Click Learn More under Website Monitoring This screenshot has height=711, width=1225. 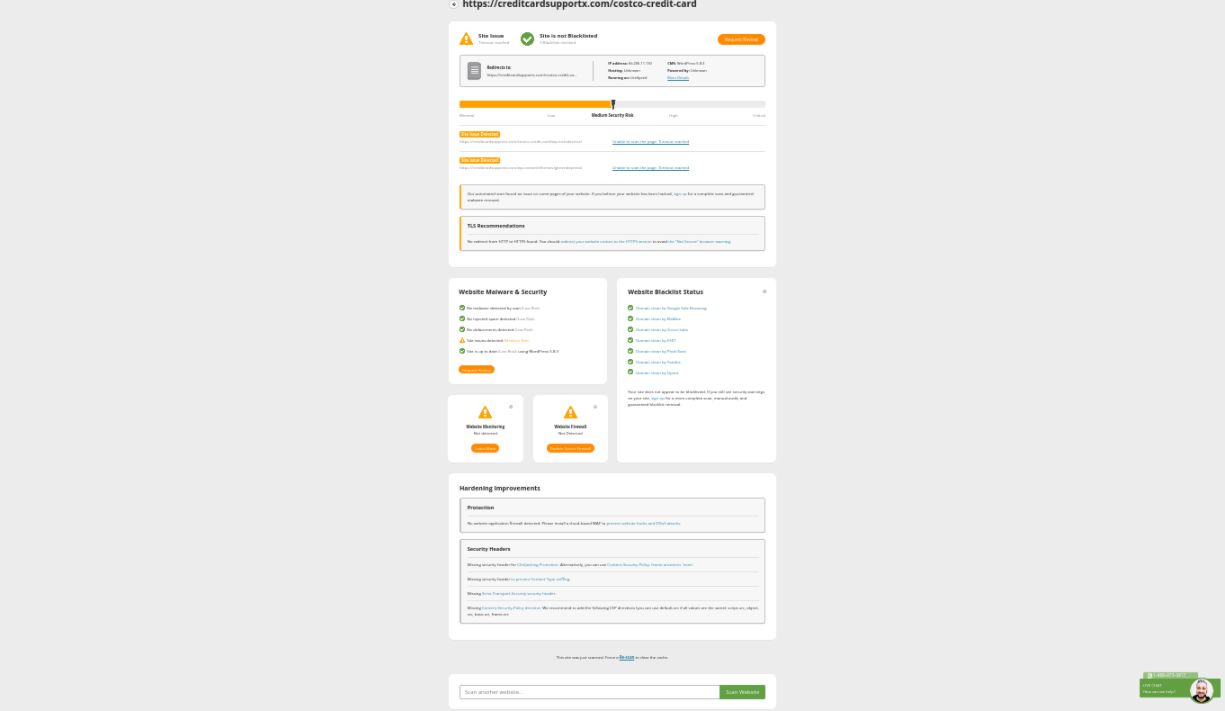click(x=485, y=448)
